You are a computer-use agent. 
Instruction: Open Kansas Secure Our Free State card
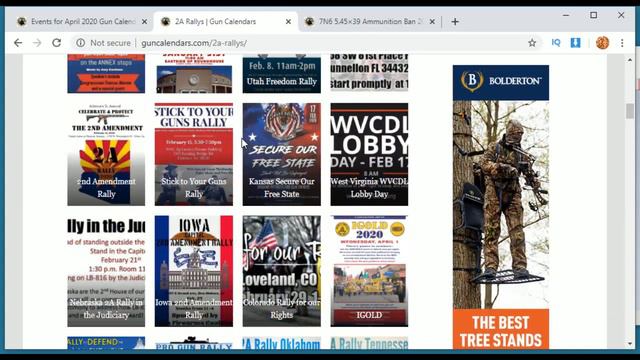click(x=282, y=154)
